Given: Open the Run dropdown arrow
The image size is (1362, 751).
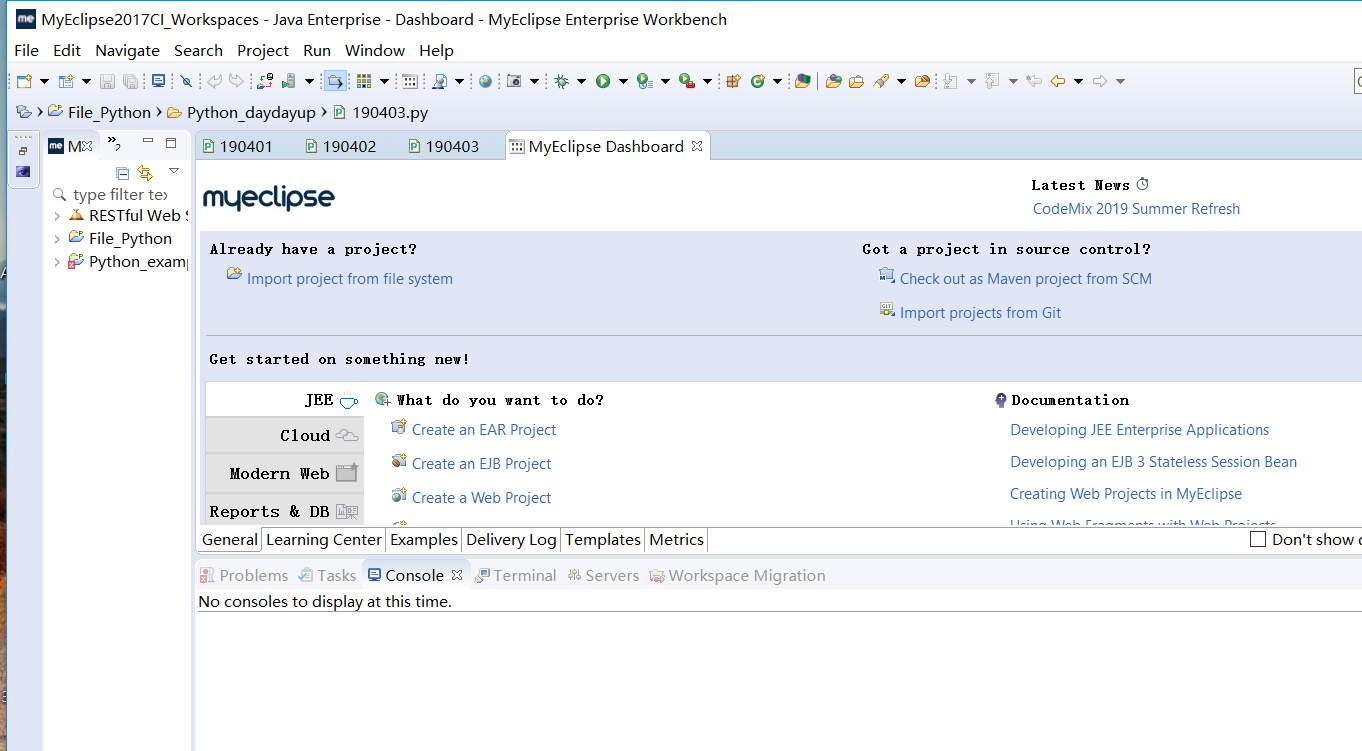Looking at the screenshot, I should [x=623, y=81].
